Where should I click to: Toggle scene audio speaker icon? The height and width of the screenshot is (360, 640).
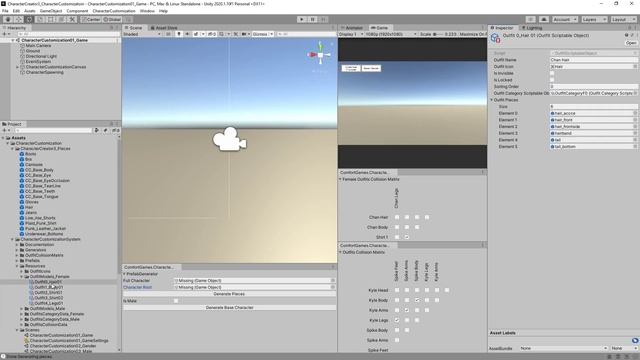pos(187,34)
